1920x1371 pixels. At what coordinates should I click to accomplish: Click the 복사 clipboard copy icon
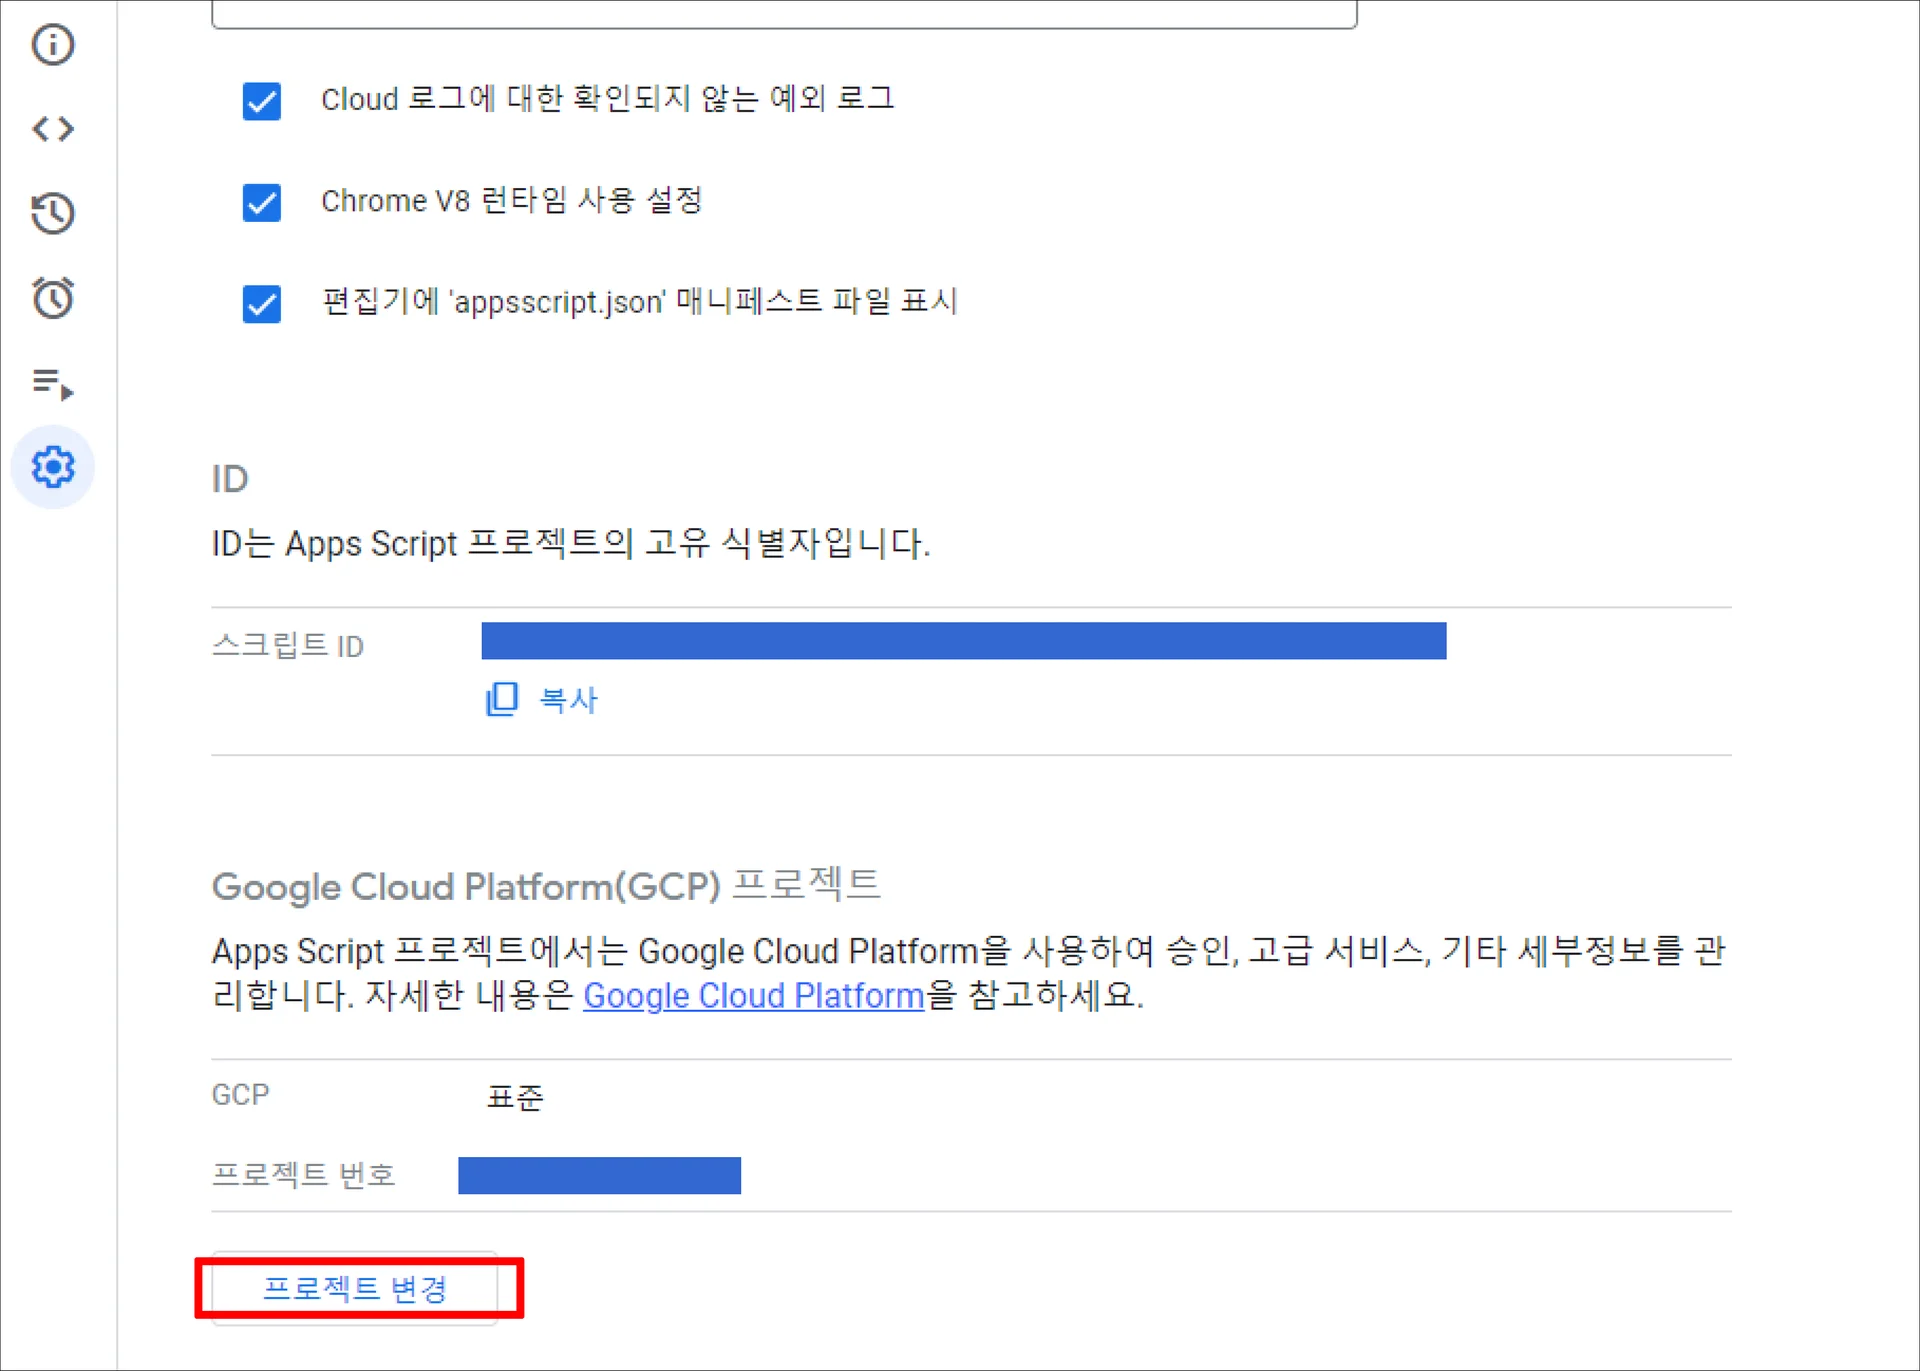pyautogui.click(x=502, y=699)
